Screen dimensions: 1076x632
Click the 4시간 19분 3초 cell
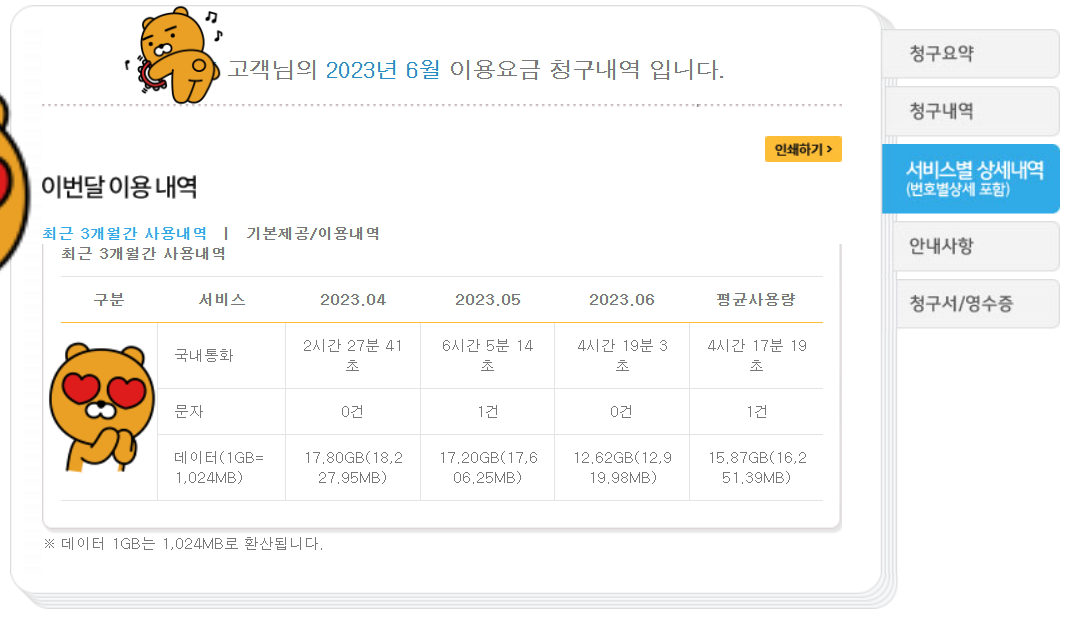[x=622, y=355]
